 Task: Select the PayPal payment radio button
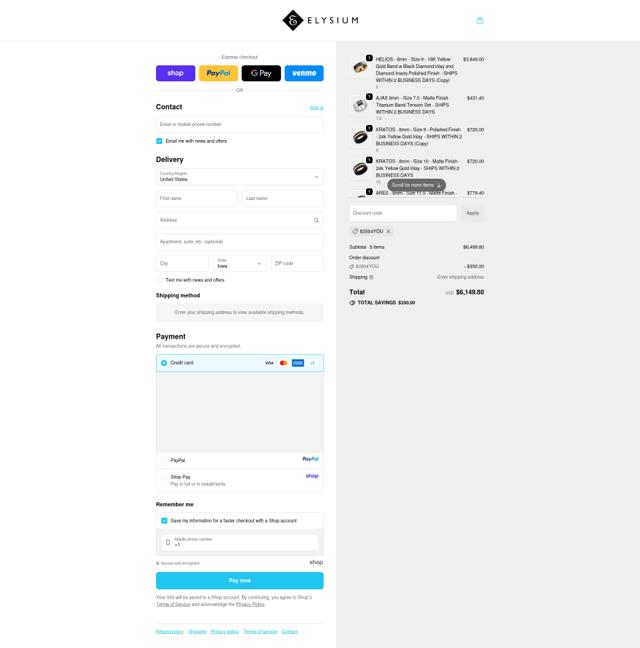(x=164, y=460)
